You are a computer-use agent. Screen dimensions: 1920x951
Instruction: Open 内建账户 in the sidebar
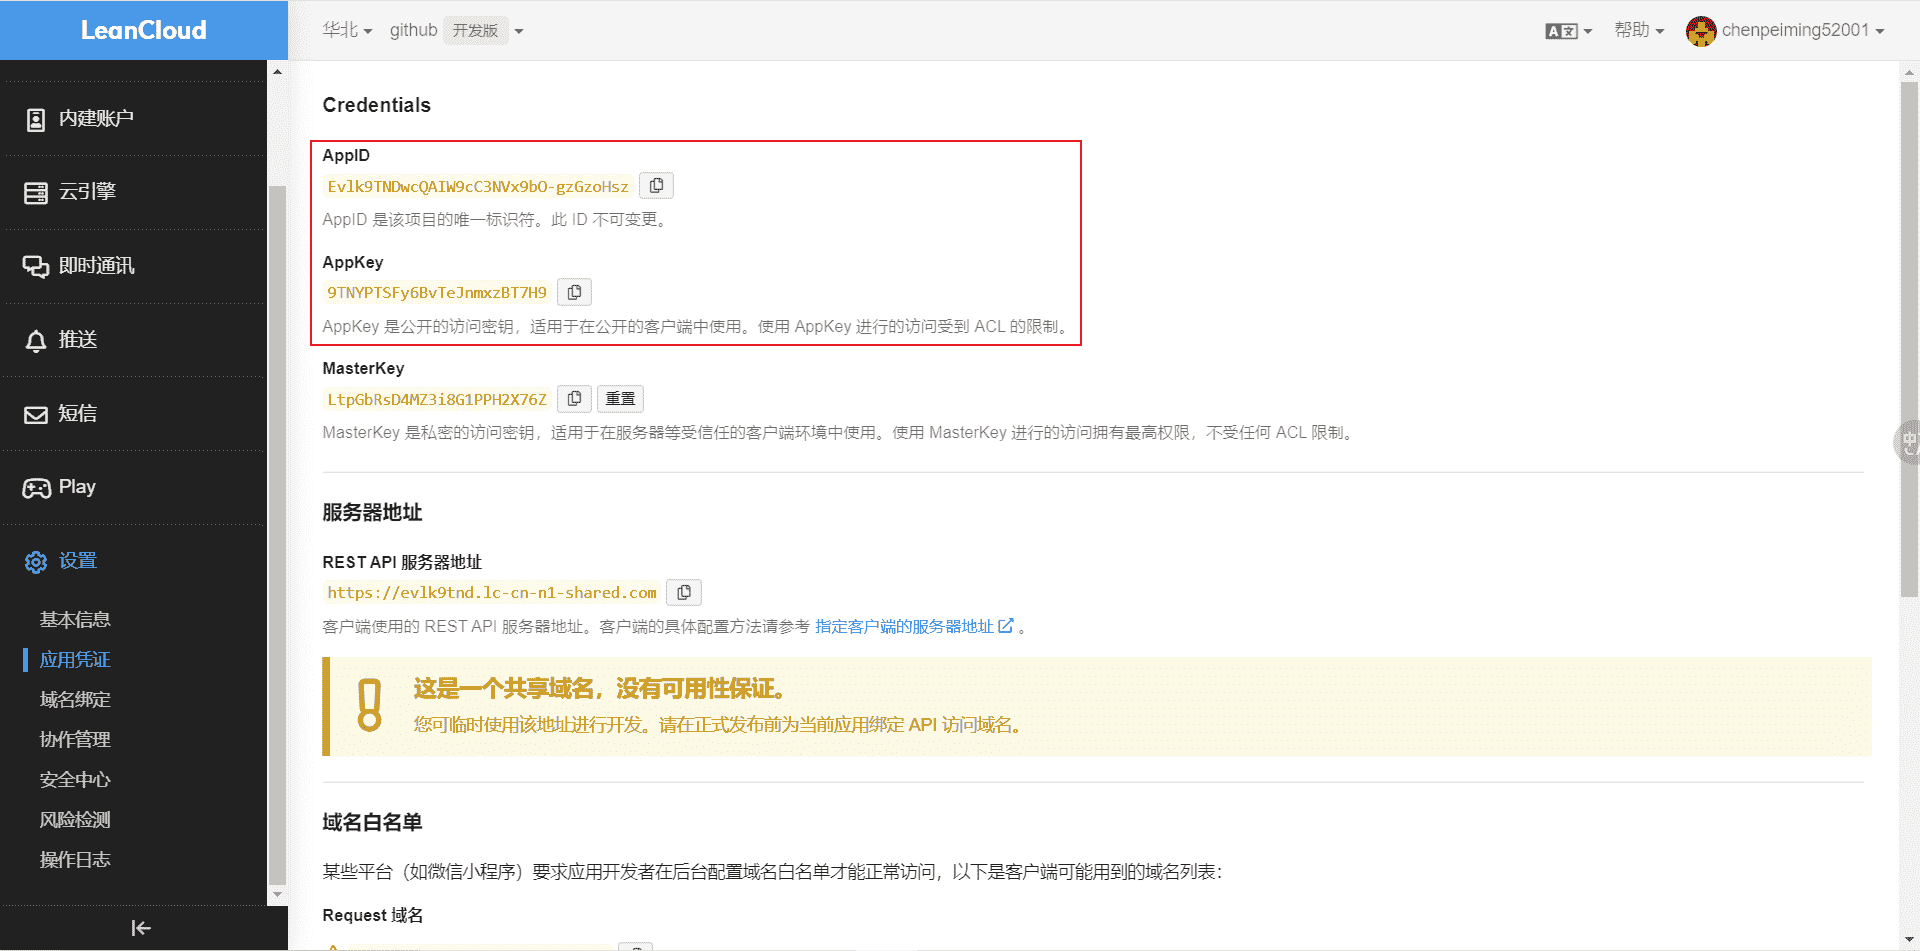coord(133,118)
